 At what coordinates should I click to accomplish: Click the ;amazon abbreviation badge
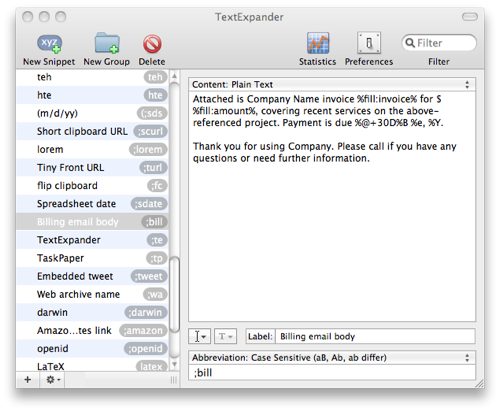143,330
